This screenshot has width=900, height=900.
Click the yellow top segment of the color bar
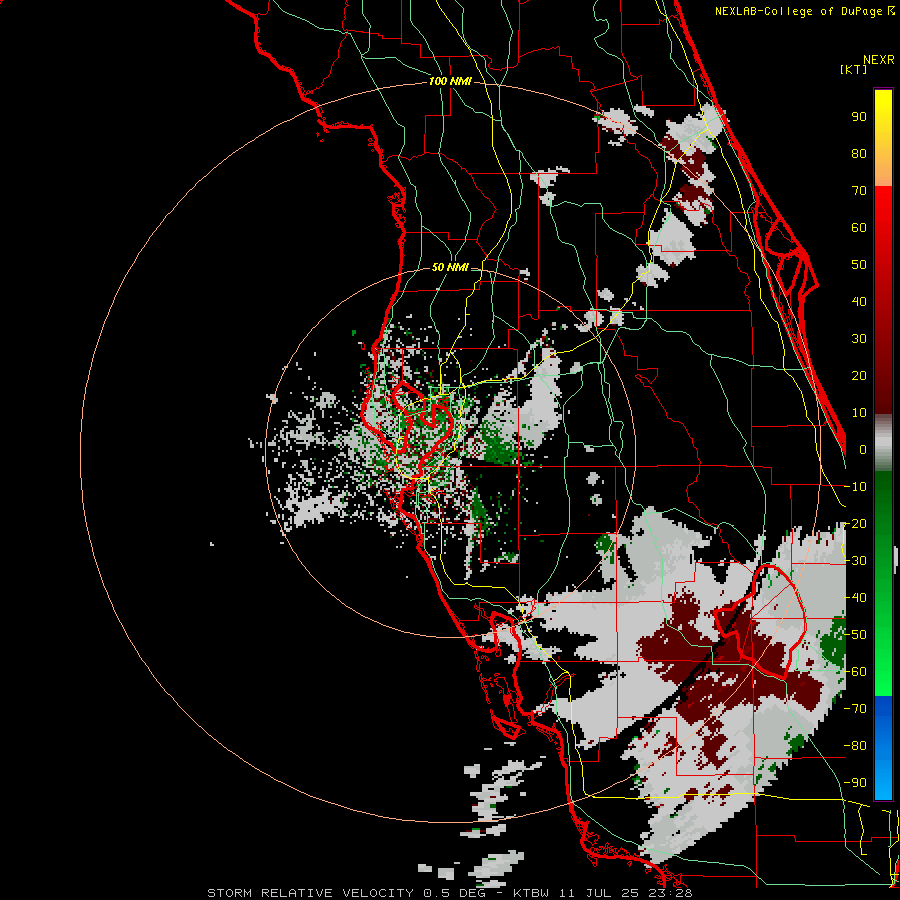pos(883,138)
